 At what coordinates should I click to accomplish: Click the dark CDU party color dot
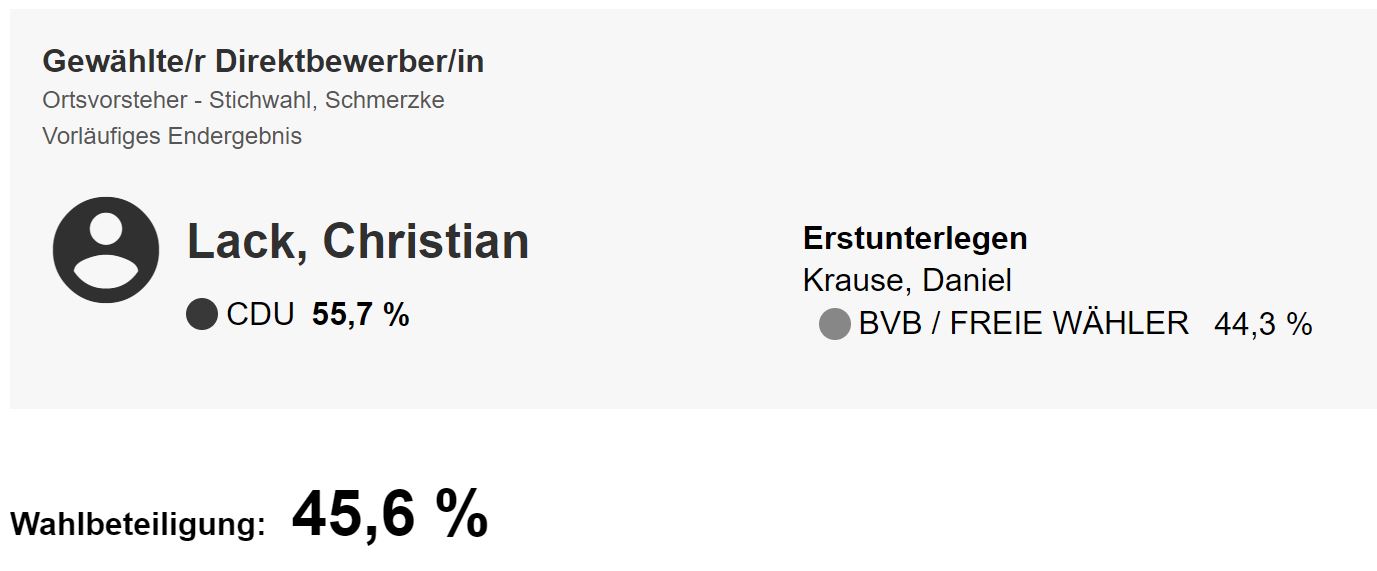(202, 316)
